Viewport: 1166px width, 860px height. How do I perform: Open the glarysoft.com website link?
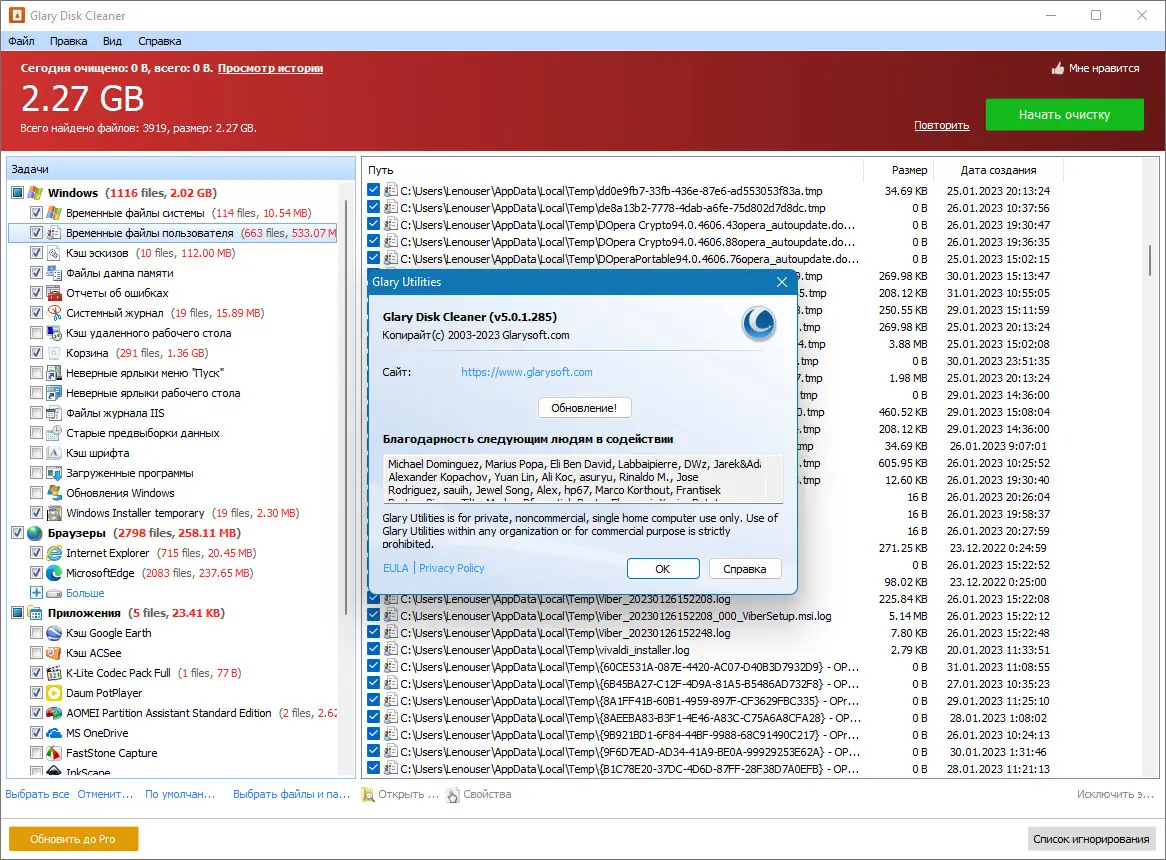[x=526, y=372]
